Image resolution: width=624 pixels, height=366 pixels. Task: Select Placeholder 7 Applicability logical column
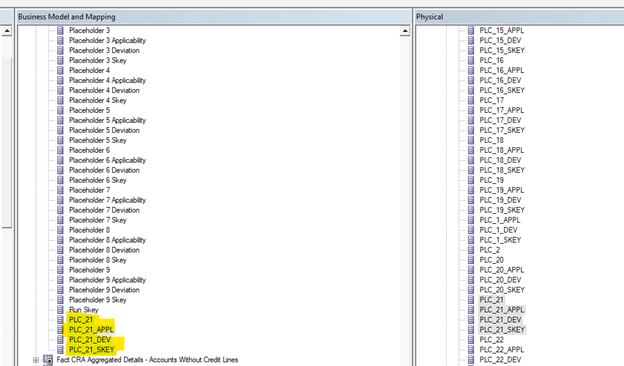point(107,200)
